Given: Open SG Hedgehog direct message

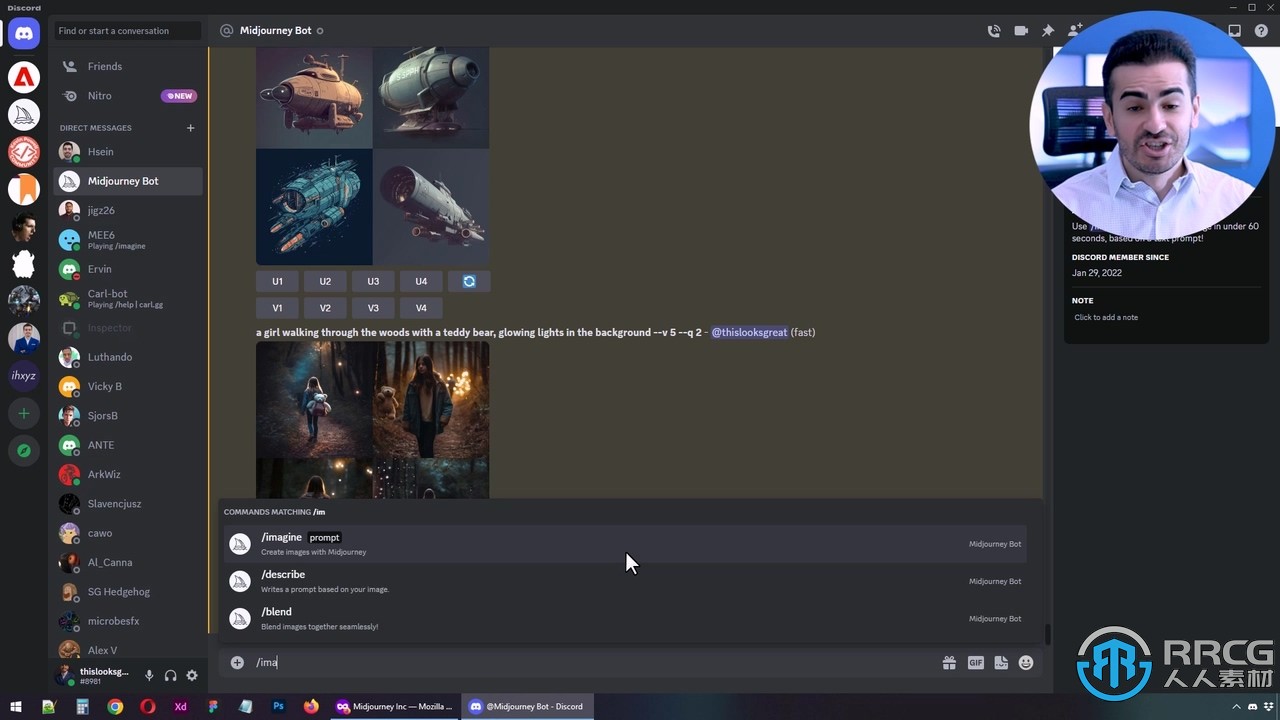Looking at the screenshot, I should [128, 592].
